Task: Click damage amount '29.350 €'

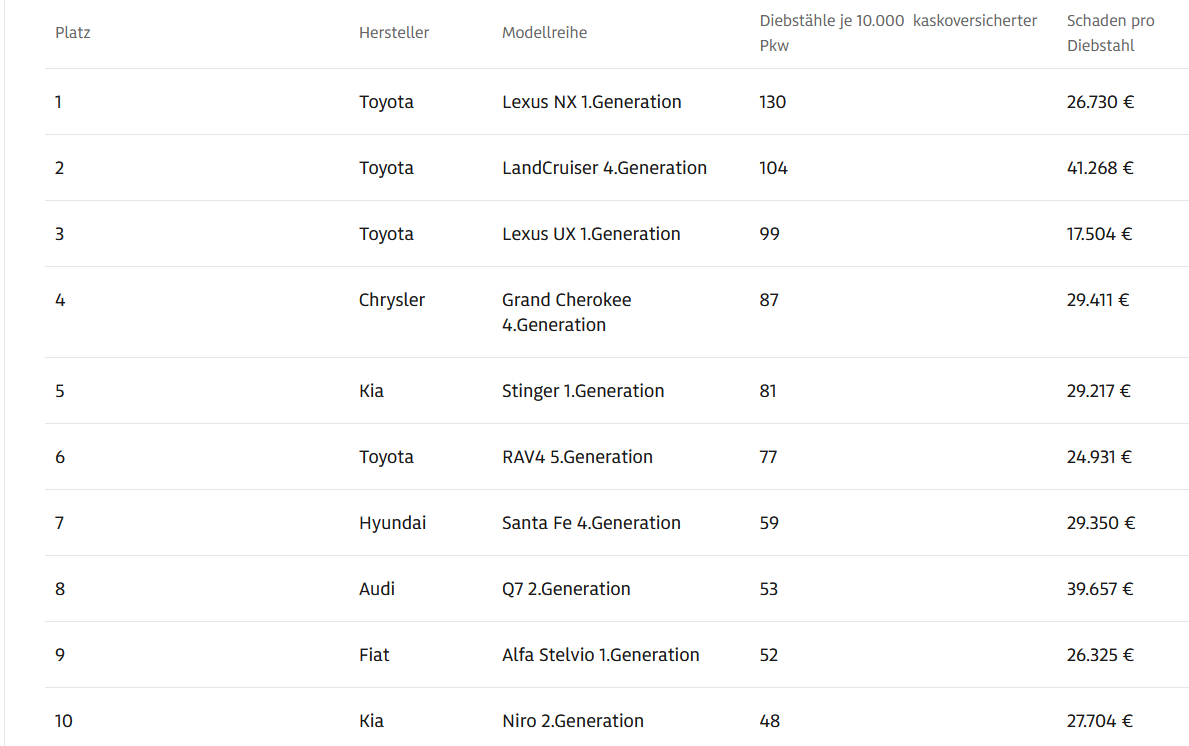Action: pos(1101,522)
